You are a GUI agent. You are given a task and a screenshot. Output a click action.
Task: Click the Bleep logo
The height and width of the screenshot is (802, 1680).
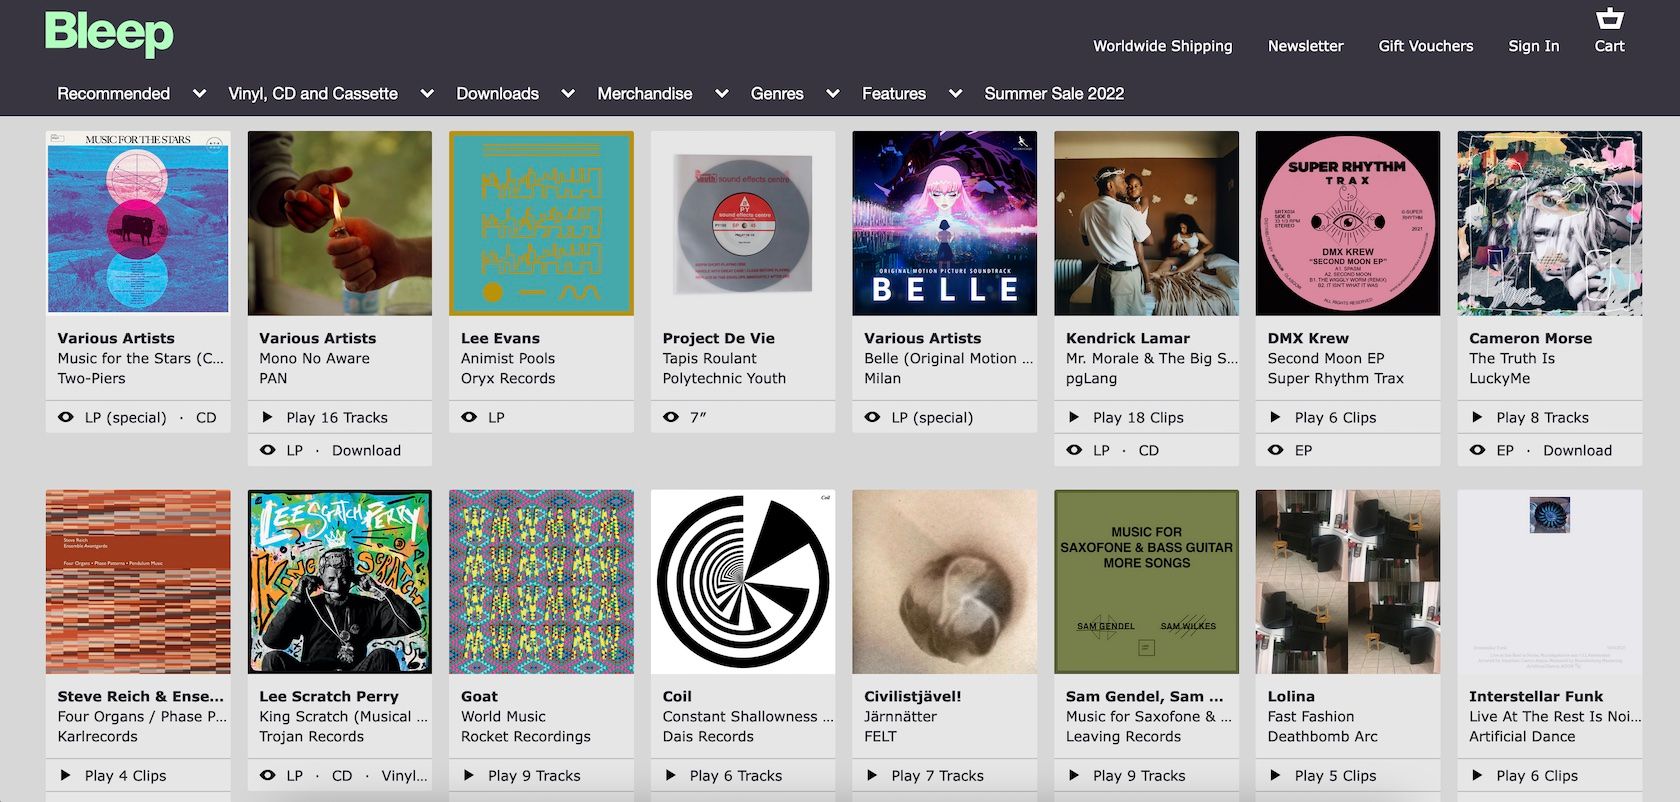[x=109, y=33]
